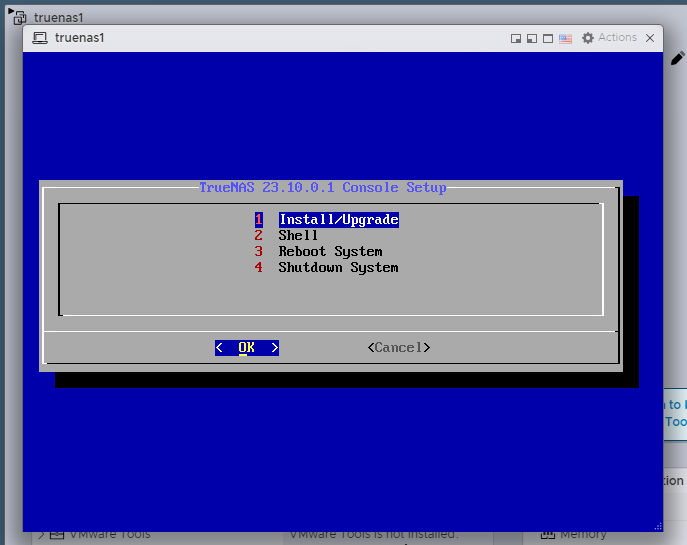
Task: Click the monitor icon in console title bar
Action: (x=40, y=38)
